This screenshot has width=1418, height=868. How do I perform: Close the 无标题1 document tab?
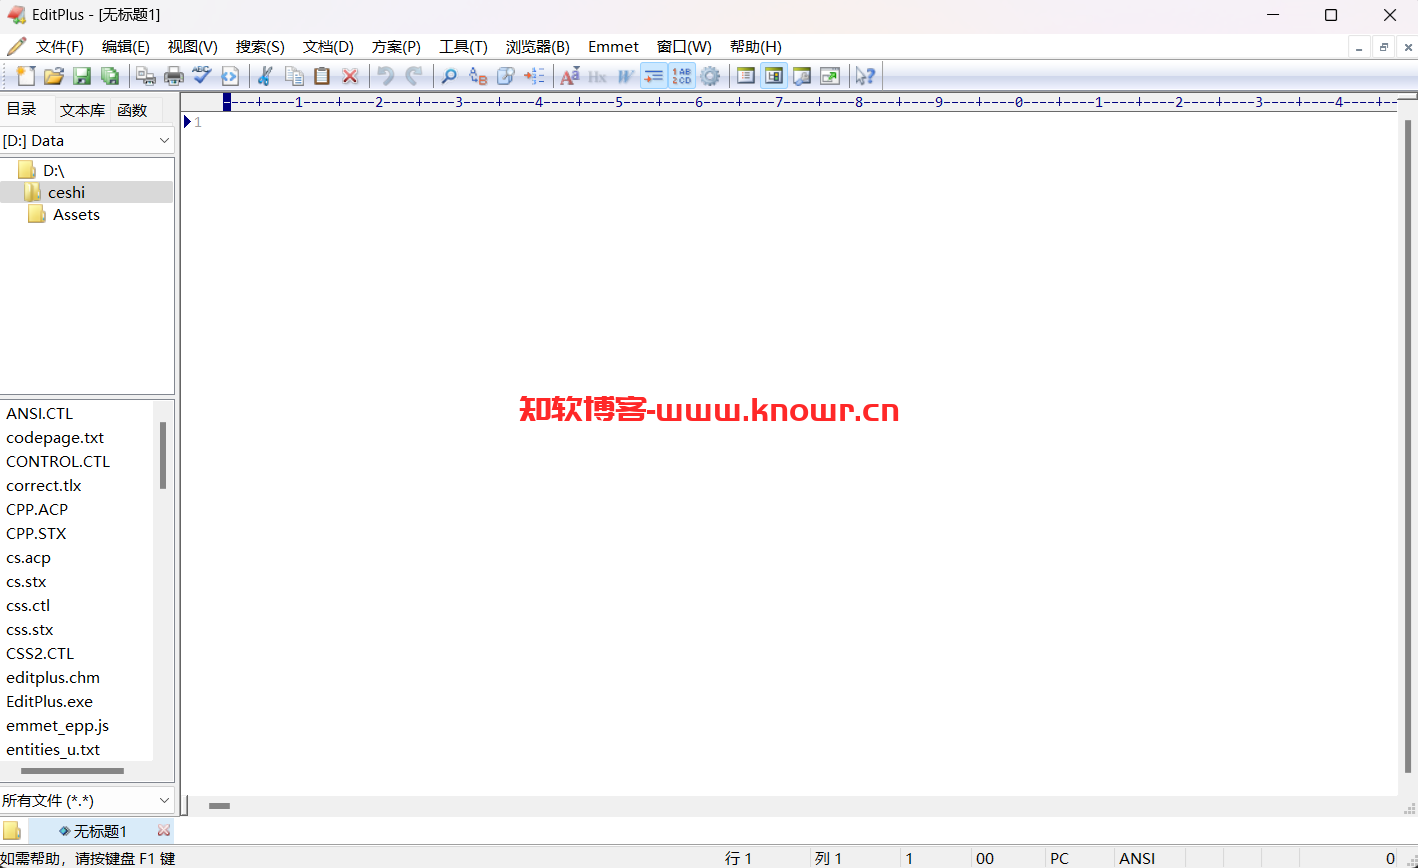click(x=164, y=831)
